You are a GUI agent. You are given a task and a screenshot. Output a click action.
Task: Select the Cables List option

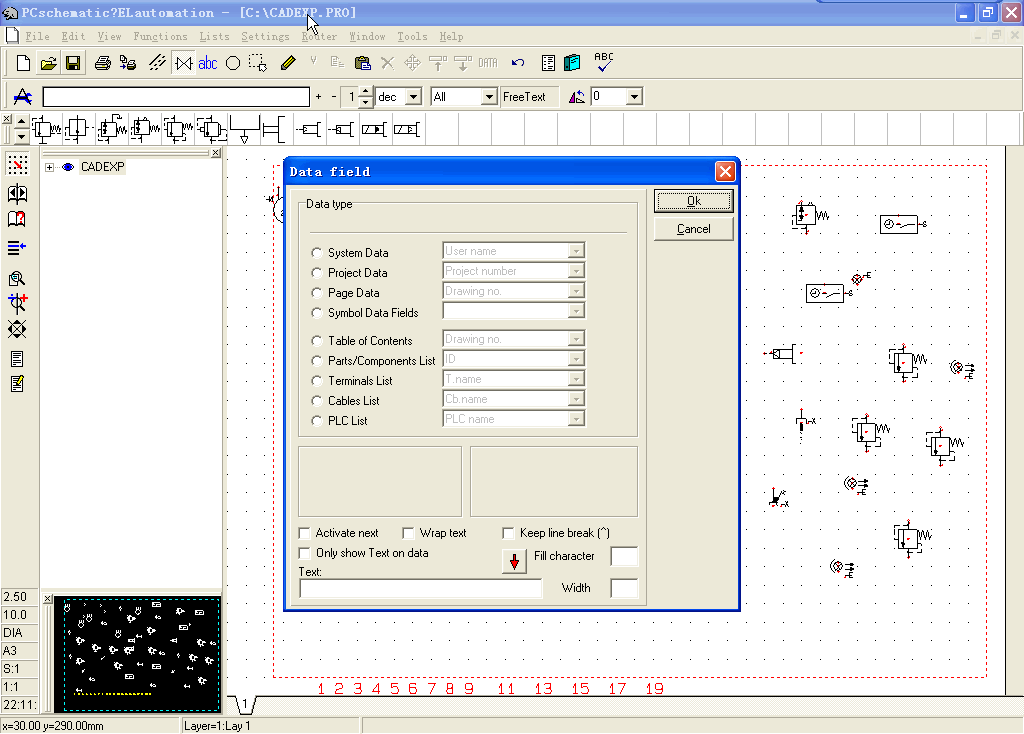pyautogui.click(x=317, y=401)
